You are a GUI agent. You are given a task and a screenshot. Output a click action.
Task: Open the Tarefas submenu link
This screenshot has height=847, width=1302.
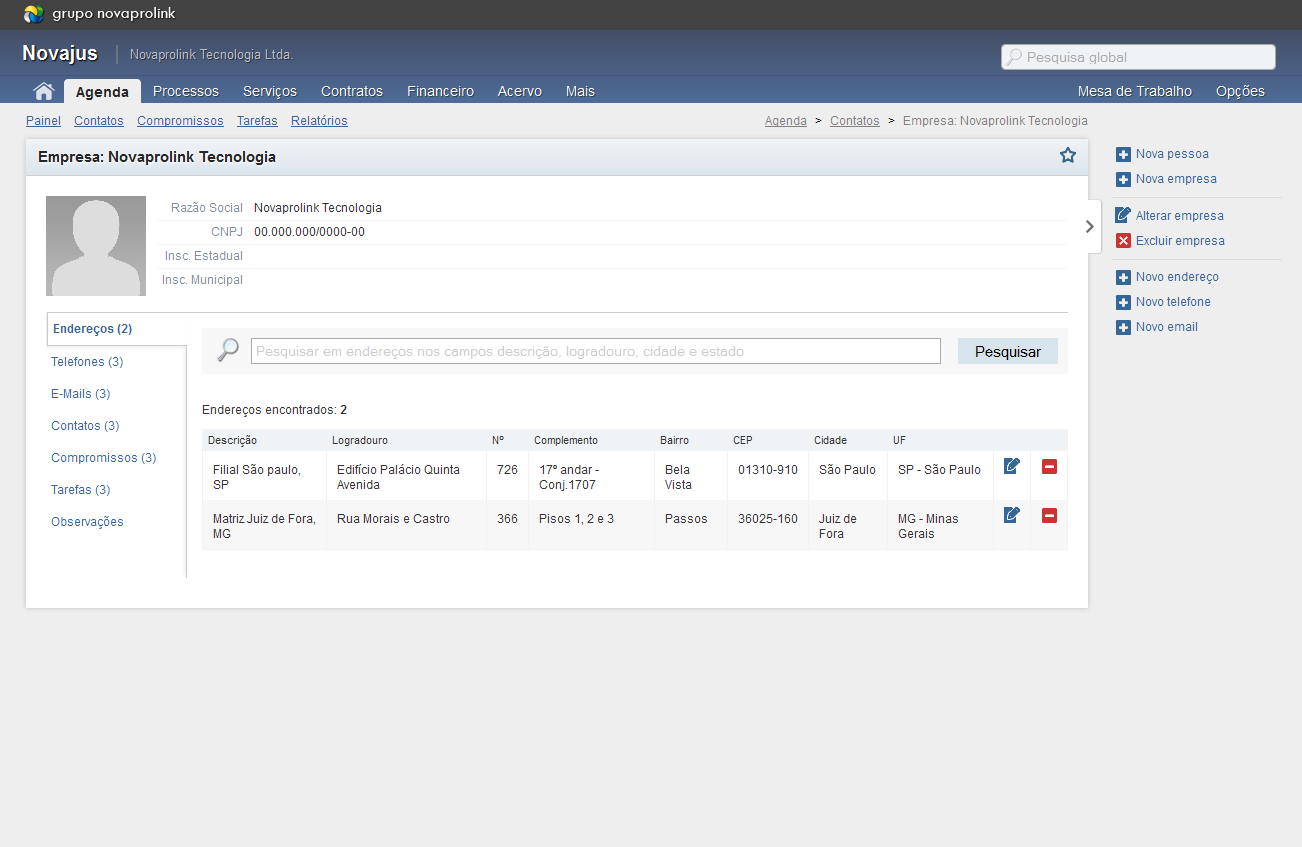point(257,121)
